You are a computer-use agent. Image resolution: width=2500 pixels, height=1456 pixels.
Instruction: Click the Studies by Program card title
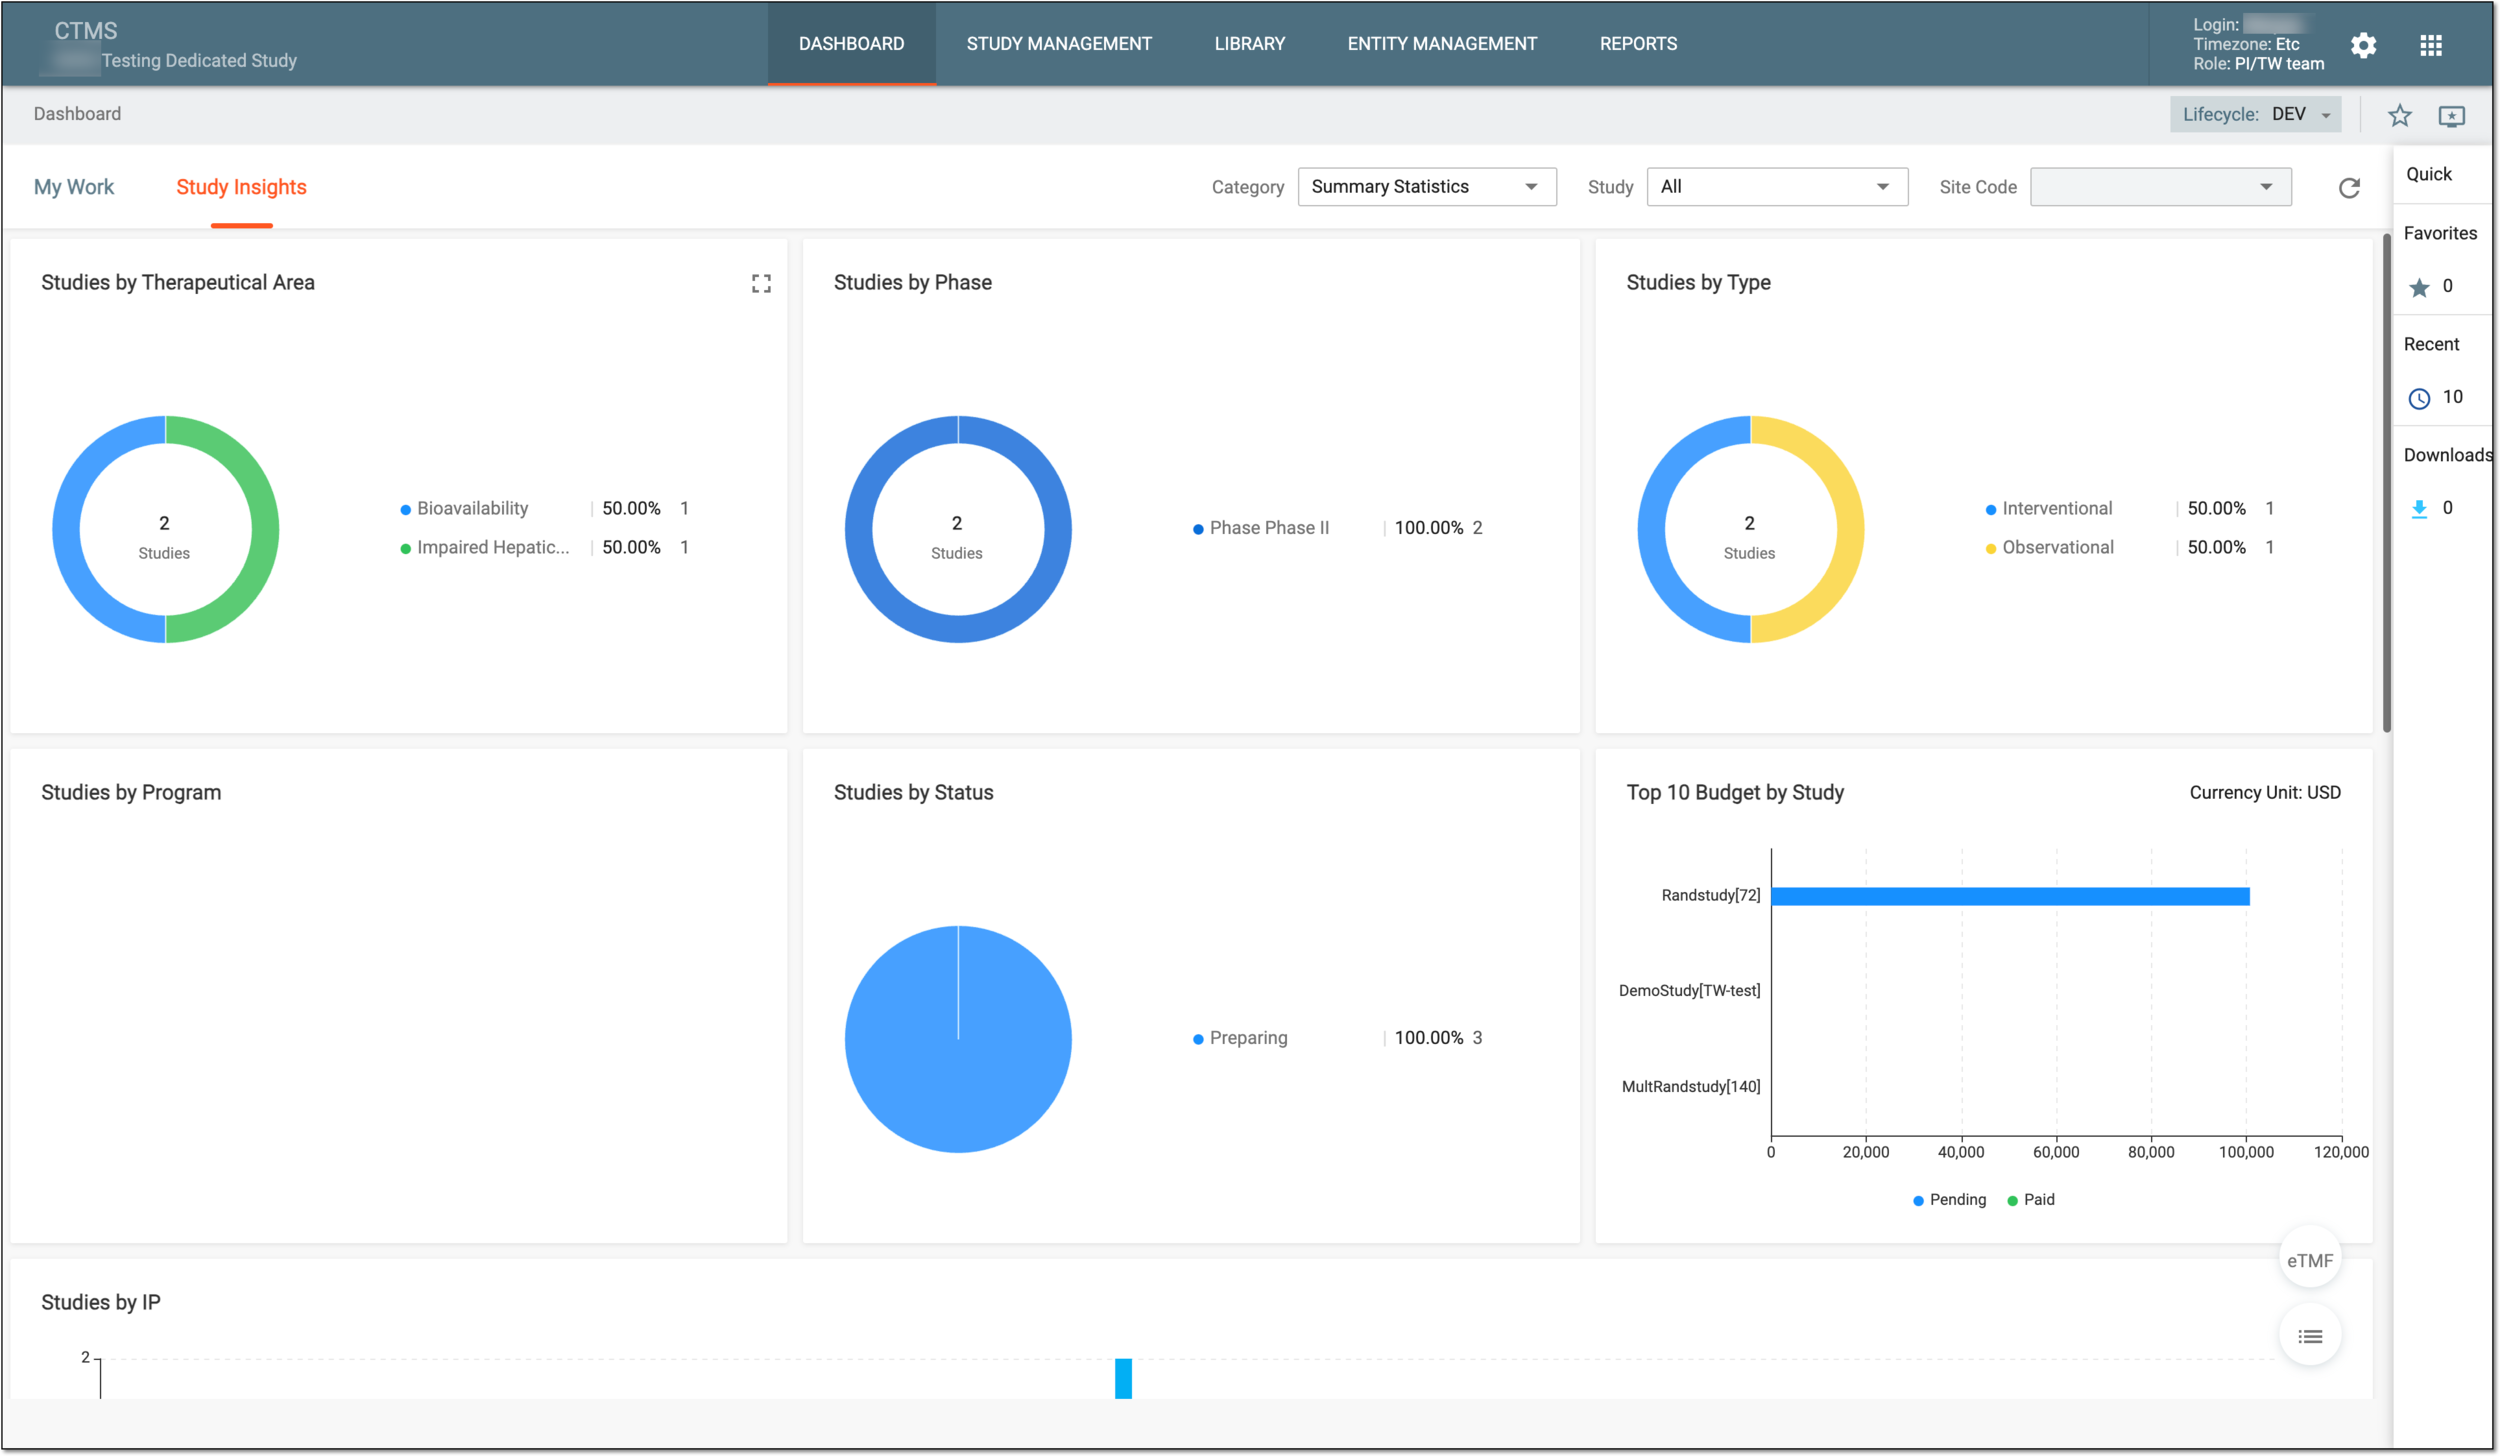coord(131,793)
